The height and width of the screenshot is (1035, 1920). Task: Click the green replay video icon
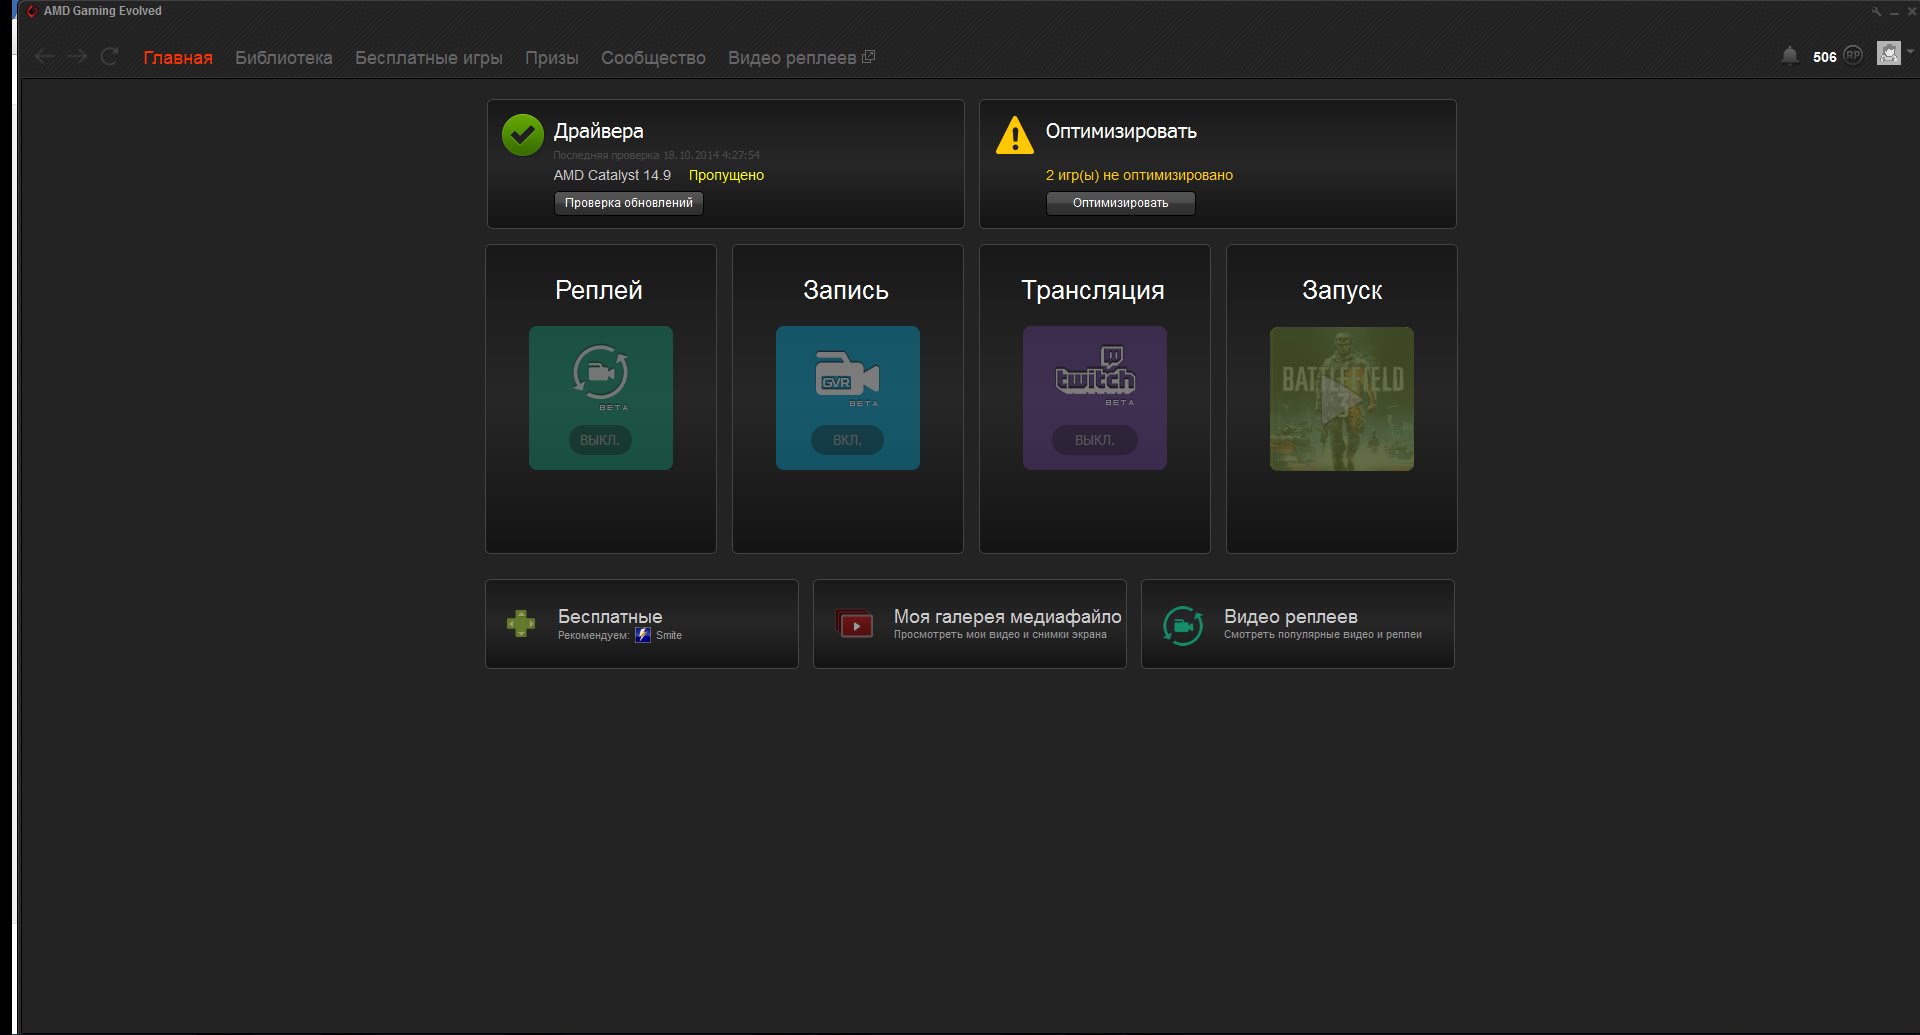tap(1183, 626)
